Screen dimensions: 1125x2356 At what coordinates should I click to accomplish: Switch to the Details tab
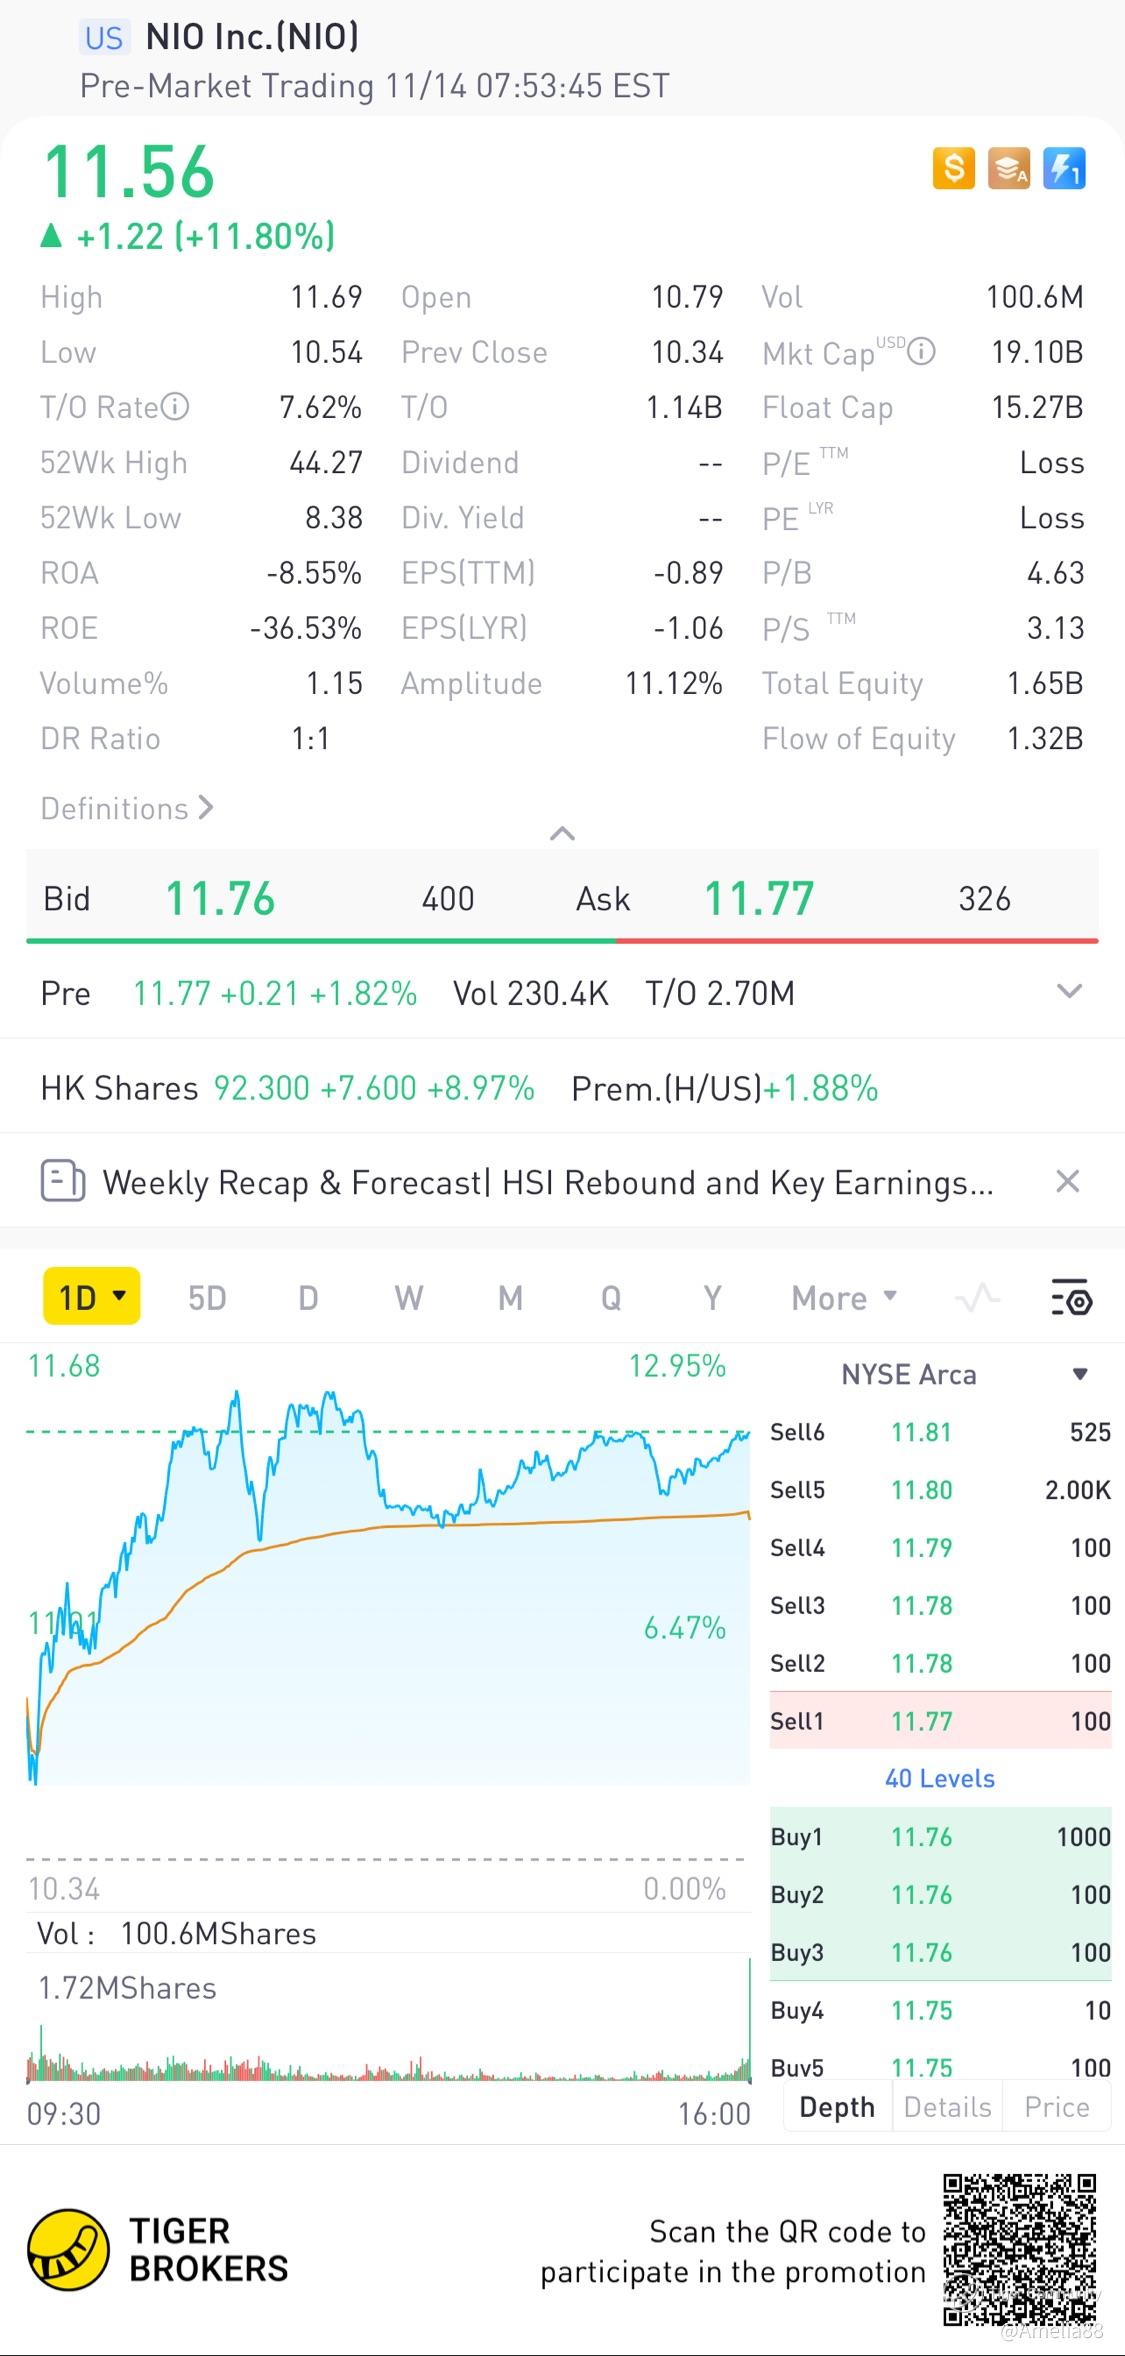pyautogui.click(x=947, y=2107)
